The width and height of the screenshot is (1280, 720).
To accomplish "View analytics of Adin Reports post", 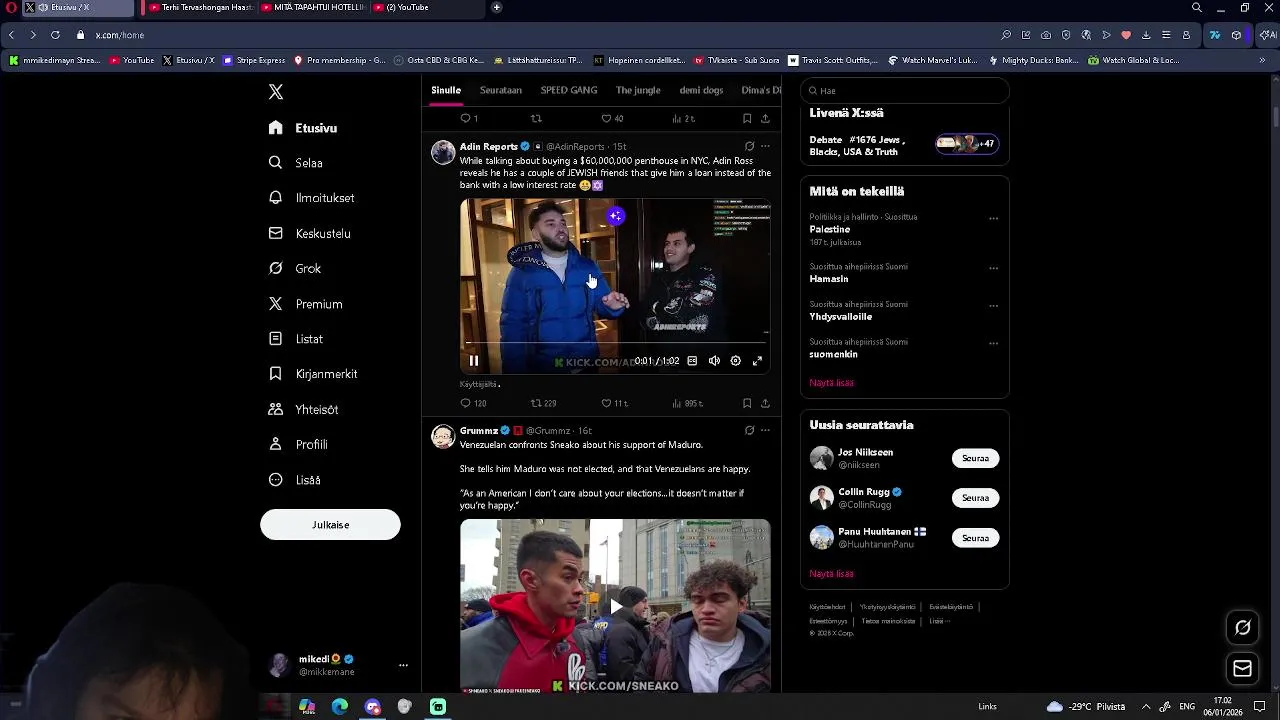I will point(687,403).
